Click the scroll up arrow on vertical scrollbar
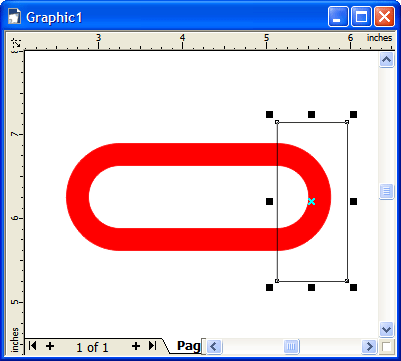401x361 pixels. coord(386,60)
